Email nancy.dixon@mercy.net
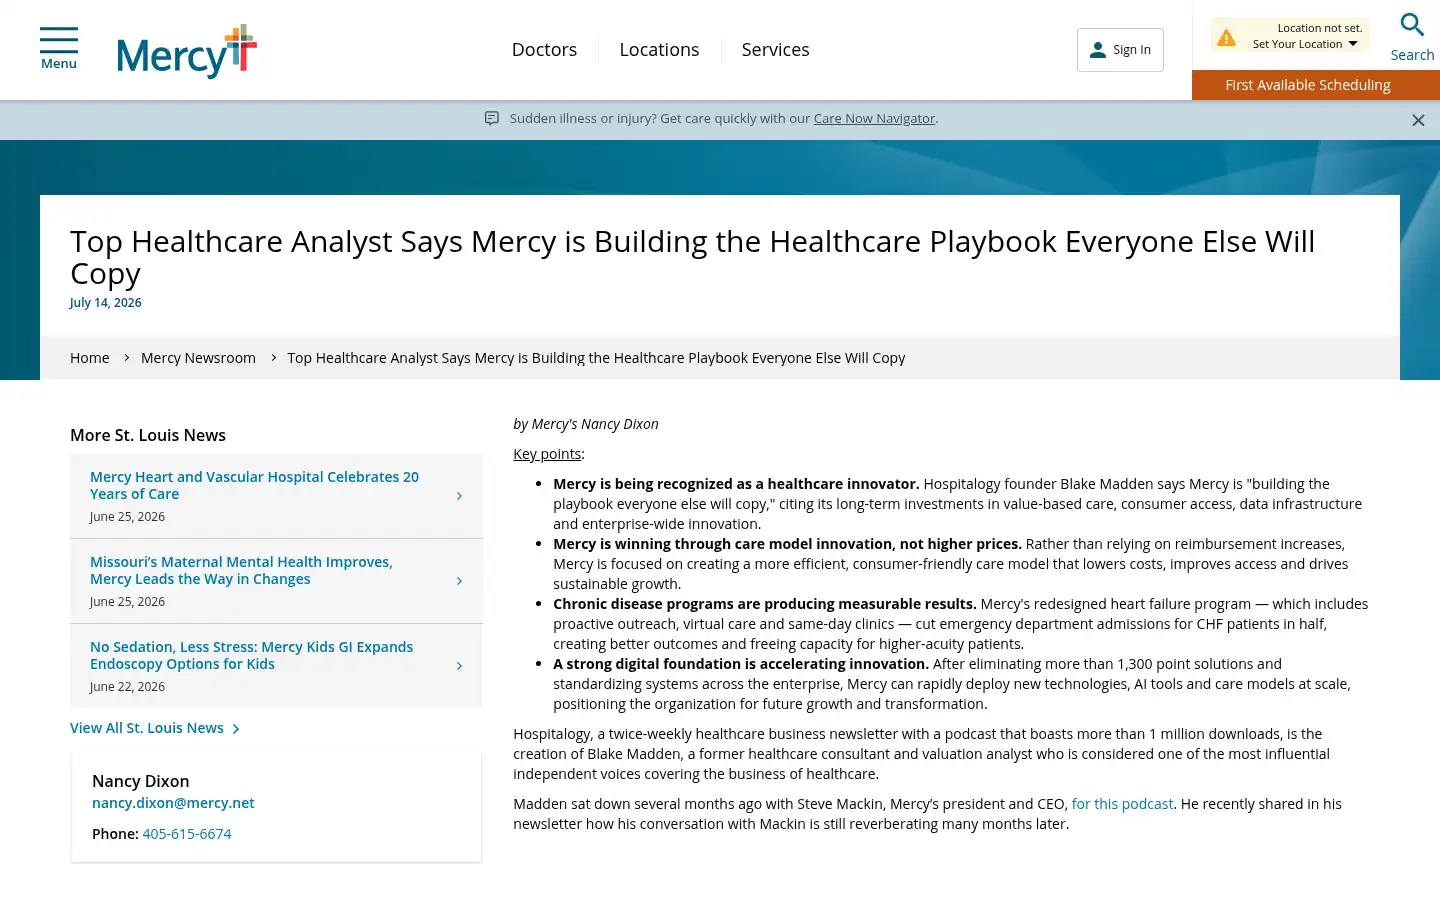This screenshot has height=900, width=1440. pyautogui.click(x=173, y=803)
